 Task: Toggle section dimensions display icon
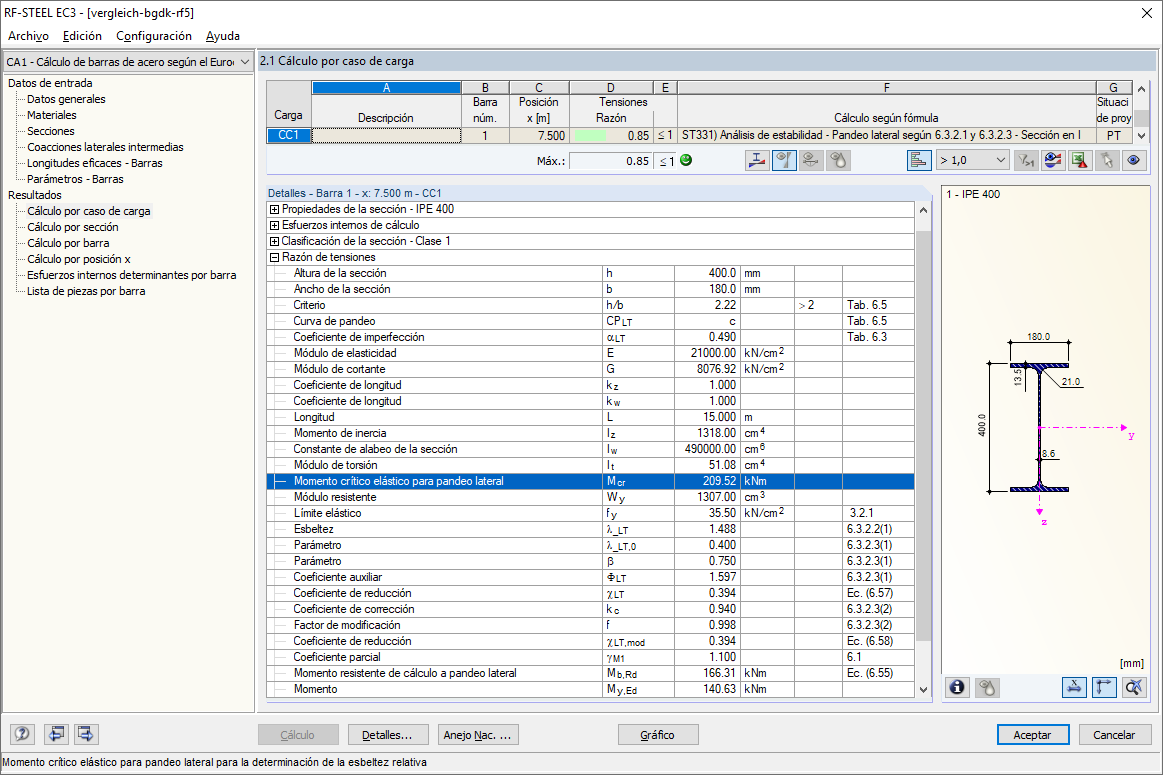click(1074, 687)
